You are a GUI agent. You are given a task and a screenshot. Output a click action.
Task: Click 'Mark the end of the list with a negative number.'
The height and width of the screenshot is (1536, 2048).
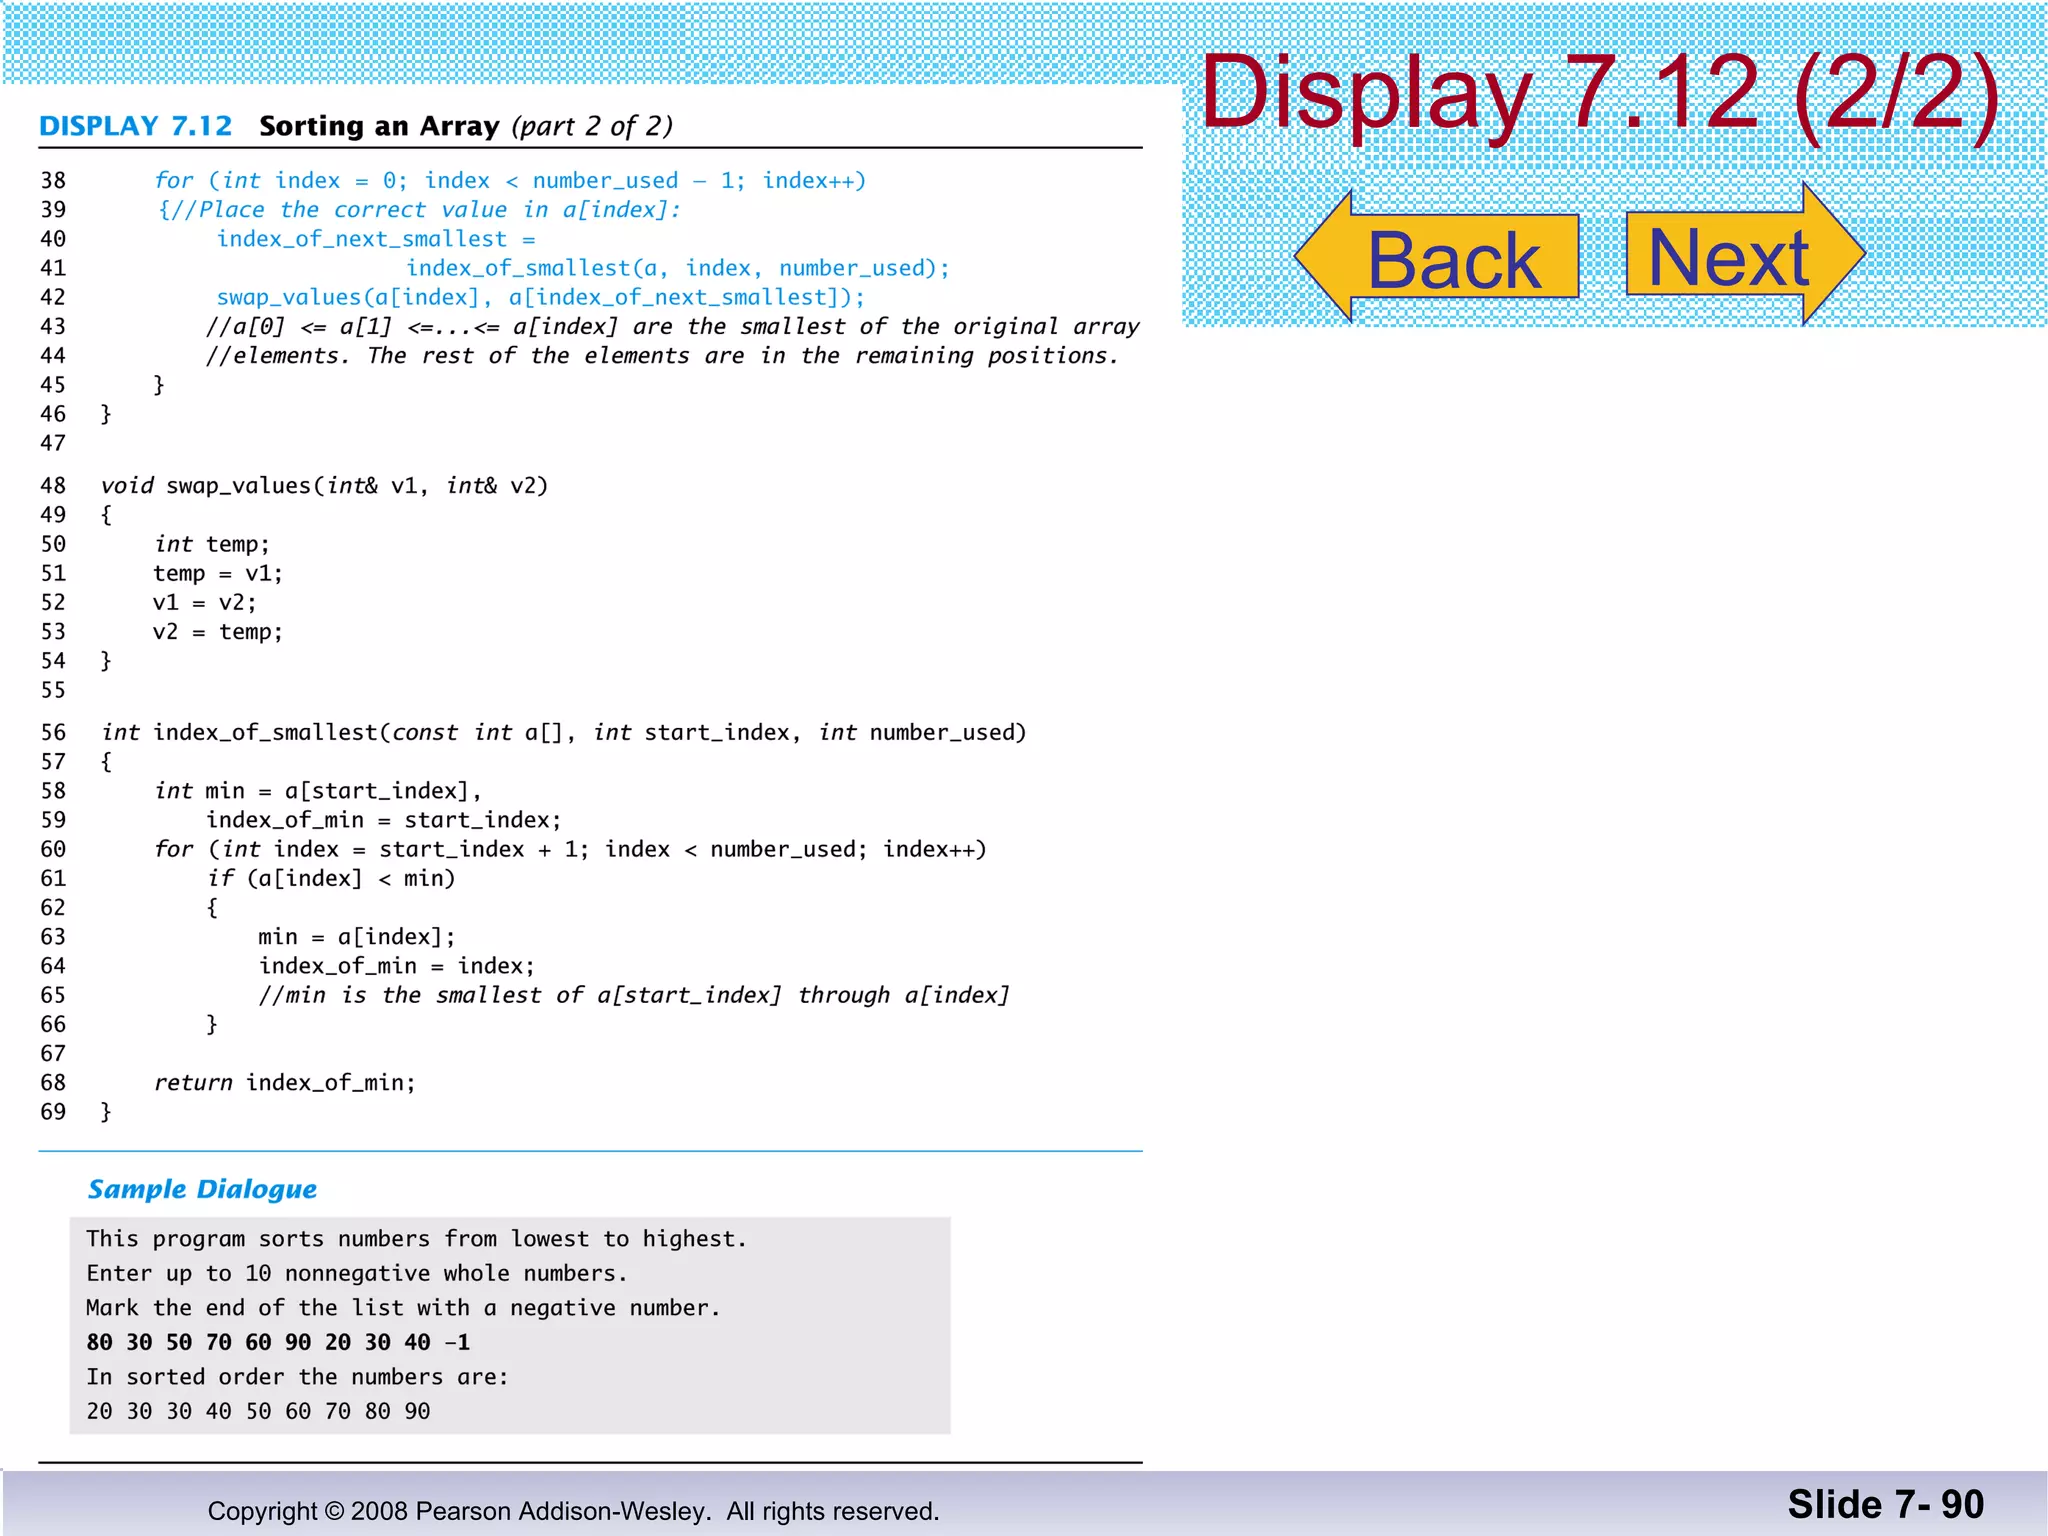[403, 1308]
